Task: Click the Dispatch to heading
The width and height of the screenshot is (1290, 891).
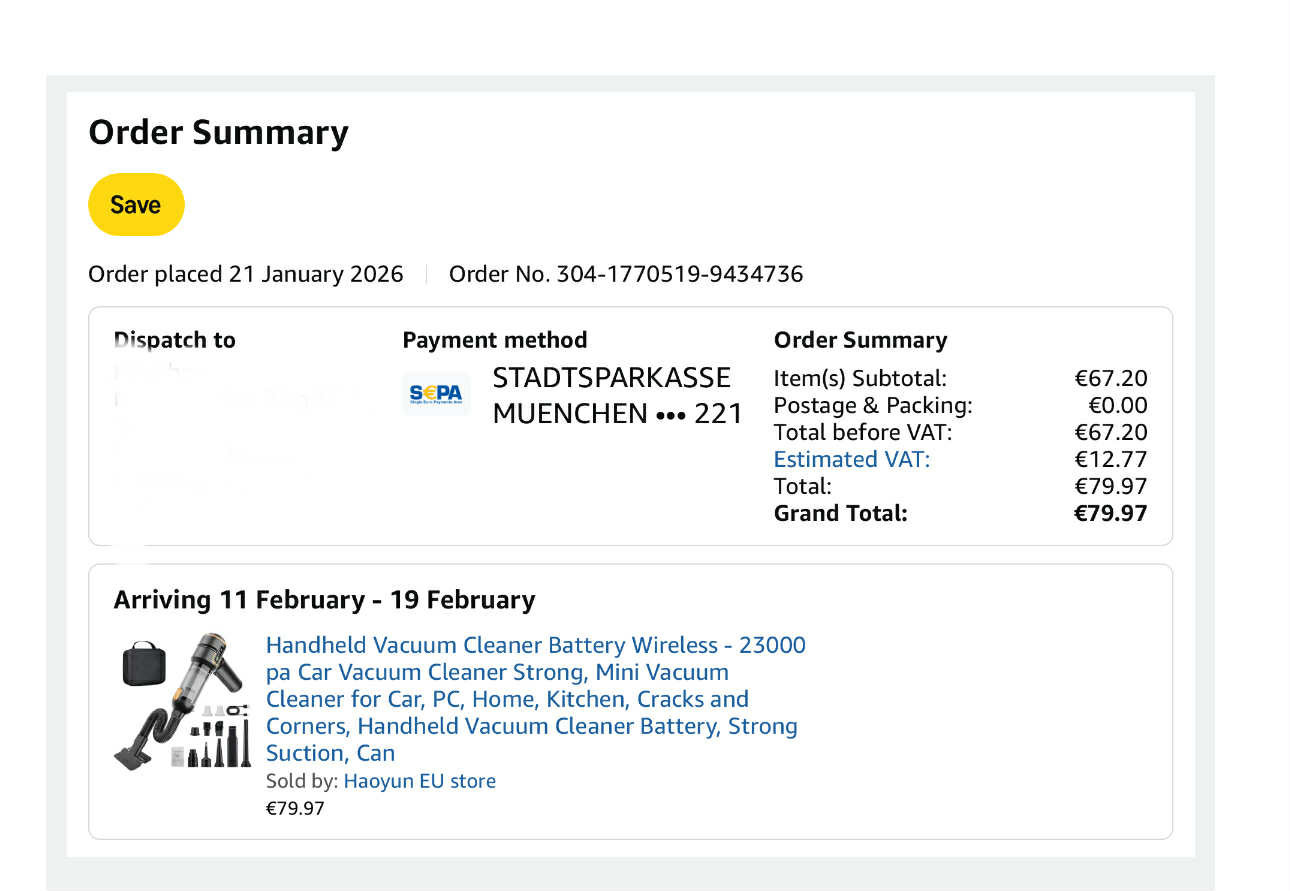Action: tap(175, 340)
